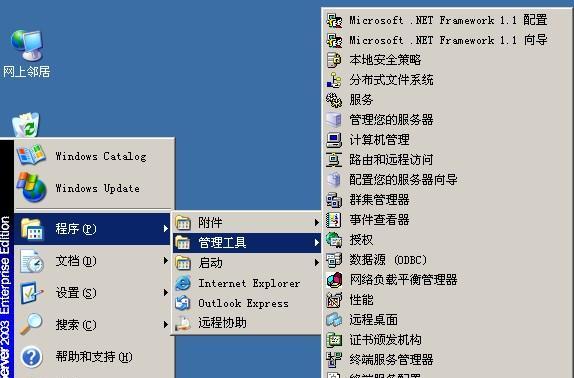Click the 事件查看器 event viewer icon
This screenshot has height=378, width=574.
(x=334, y=220)
